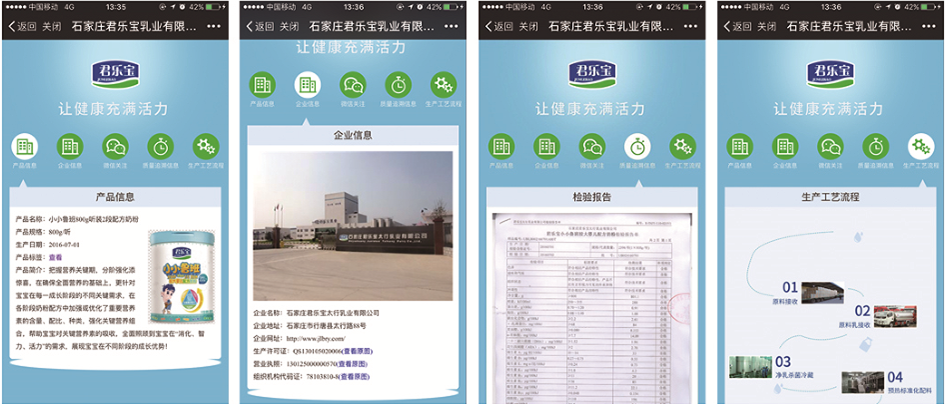The height and width of the screenshot is (404, 946).
Task: Tap 生产工艺流程 icon on the 产品信息 panel screen
Action: pos(206,146)
